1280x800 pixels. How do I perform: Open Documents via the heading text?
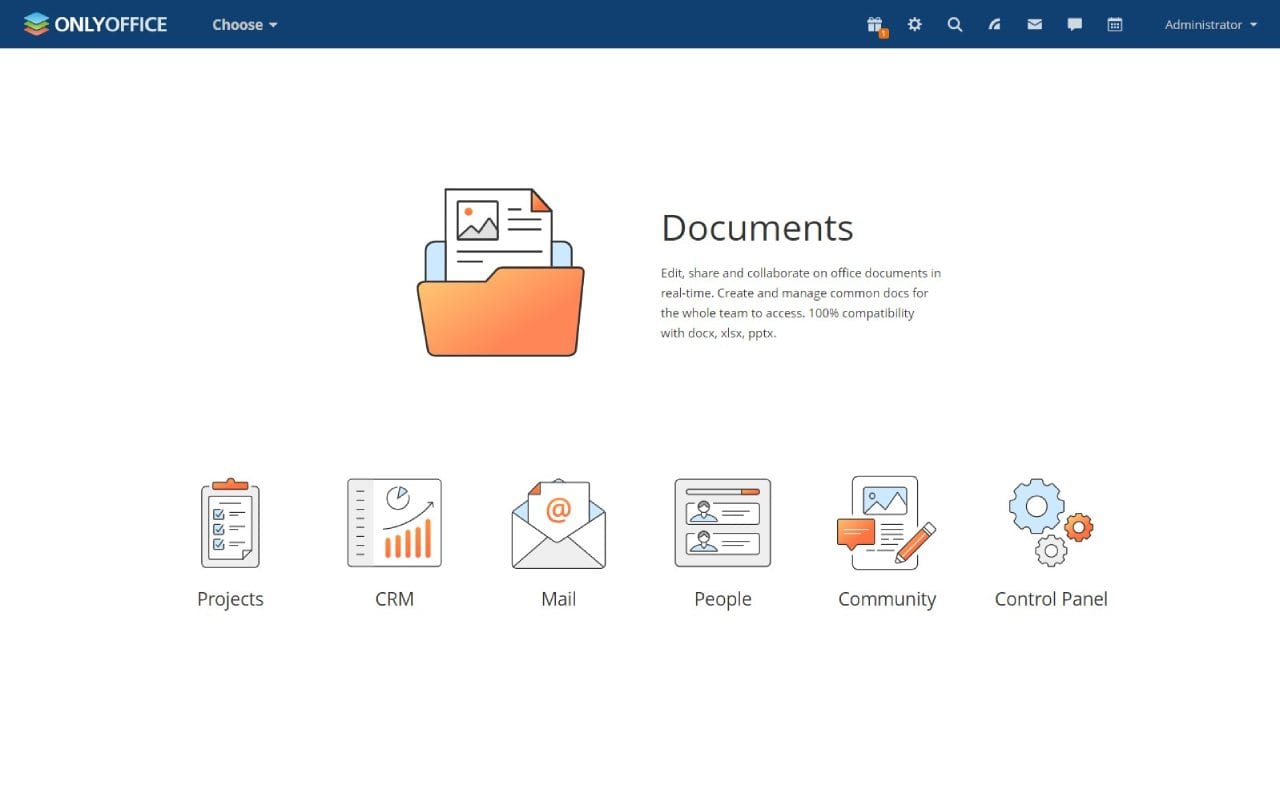pyautogui.click(x=757, y=228)
